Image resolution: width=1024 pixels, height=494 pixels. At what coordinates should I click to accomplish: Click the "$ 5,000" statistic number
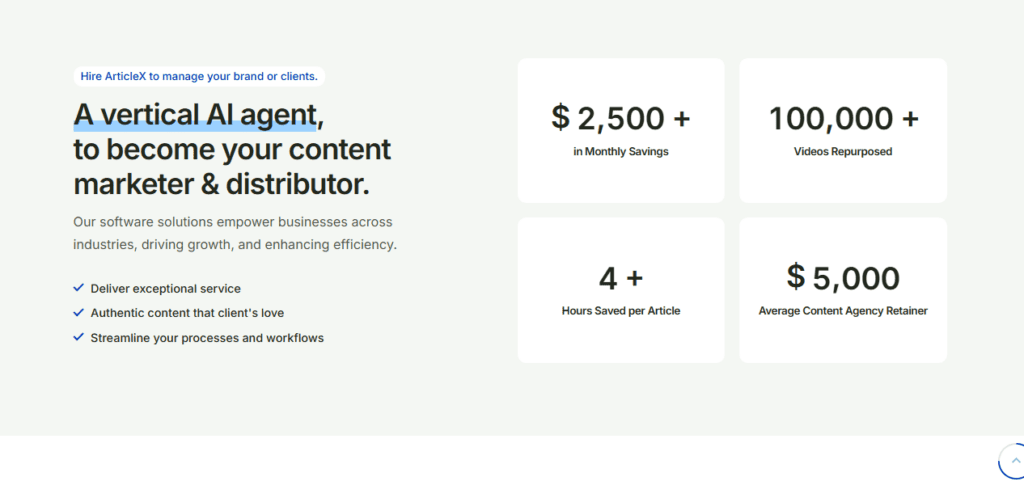(843, 277)
